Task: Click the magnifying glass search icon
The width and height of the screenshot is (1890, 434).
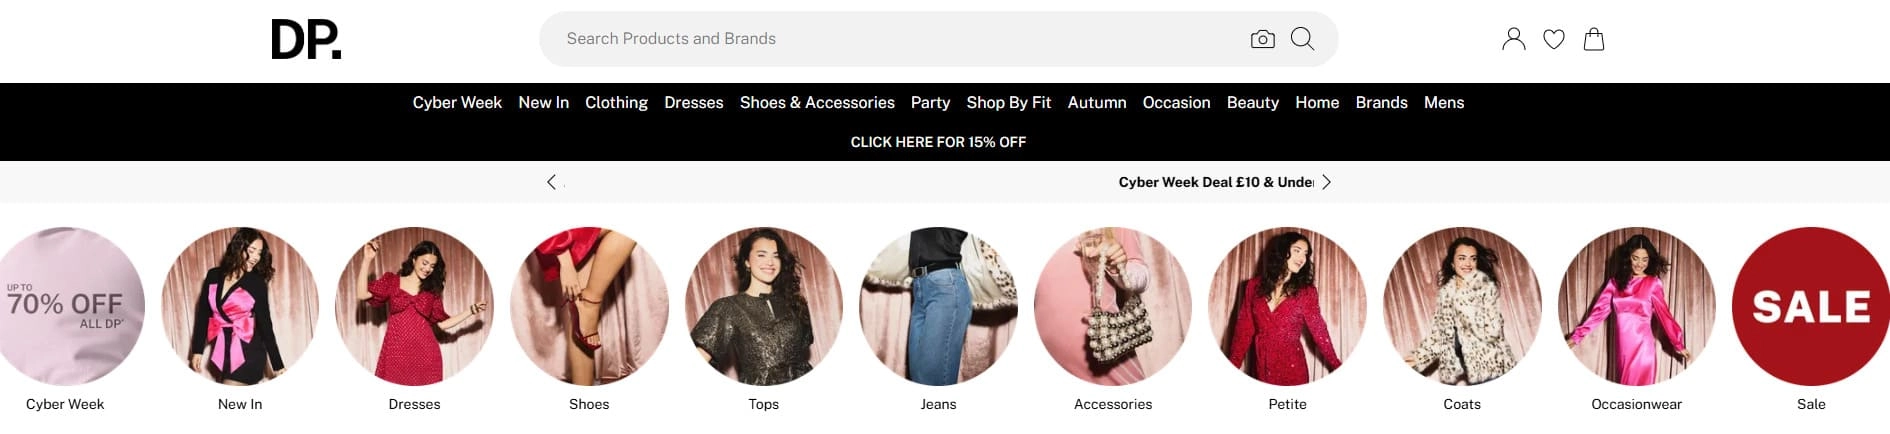Action: point(1302,39)
